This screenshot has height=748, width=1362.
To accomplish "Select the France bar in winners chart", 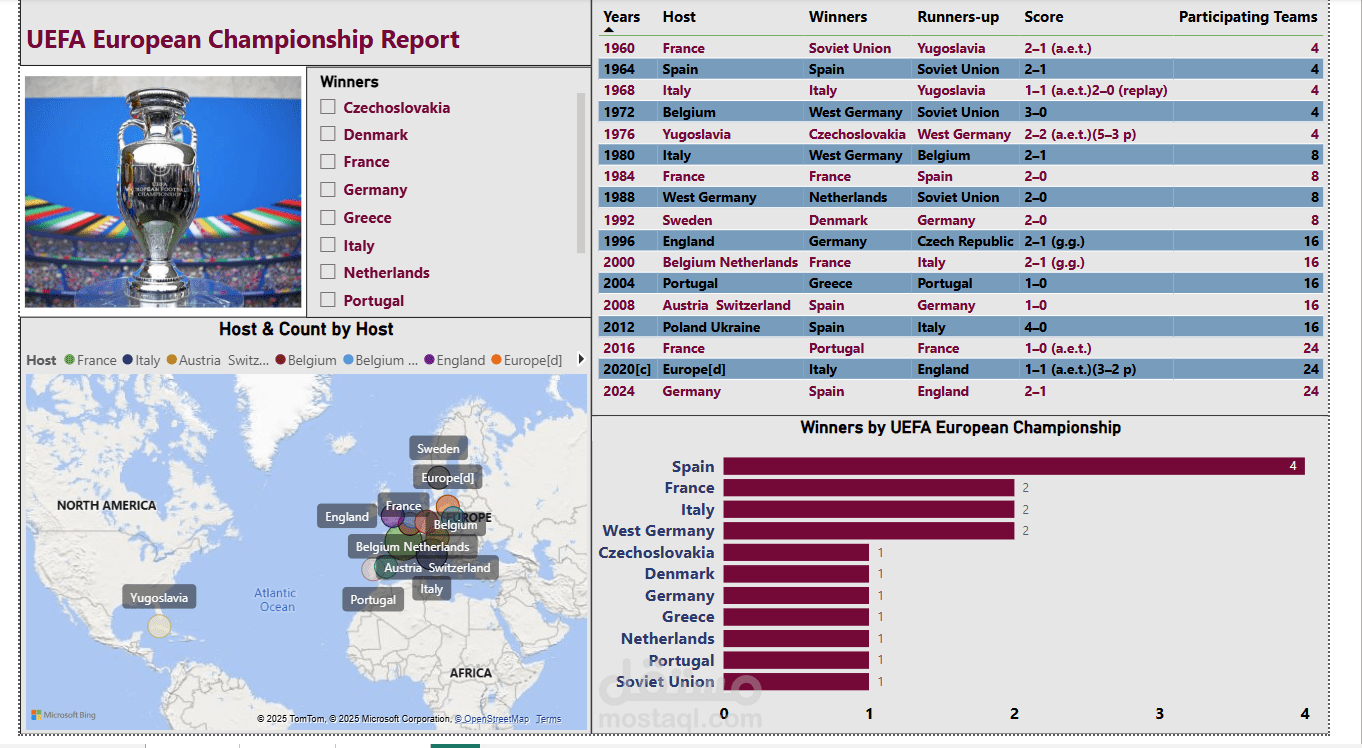I will 869,488.
